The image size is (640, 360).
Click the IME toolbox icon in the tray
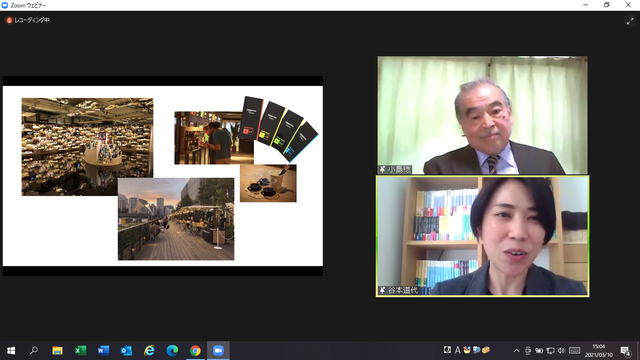[486, 350]
